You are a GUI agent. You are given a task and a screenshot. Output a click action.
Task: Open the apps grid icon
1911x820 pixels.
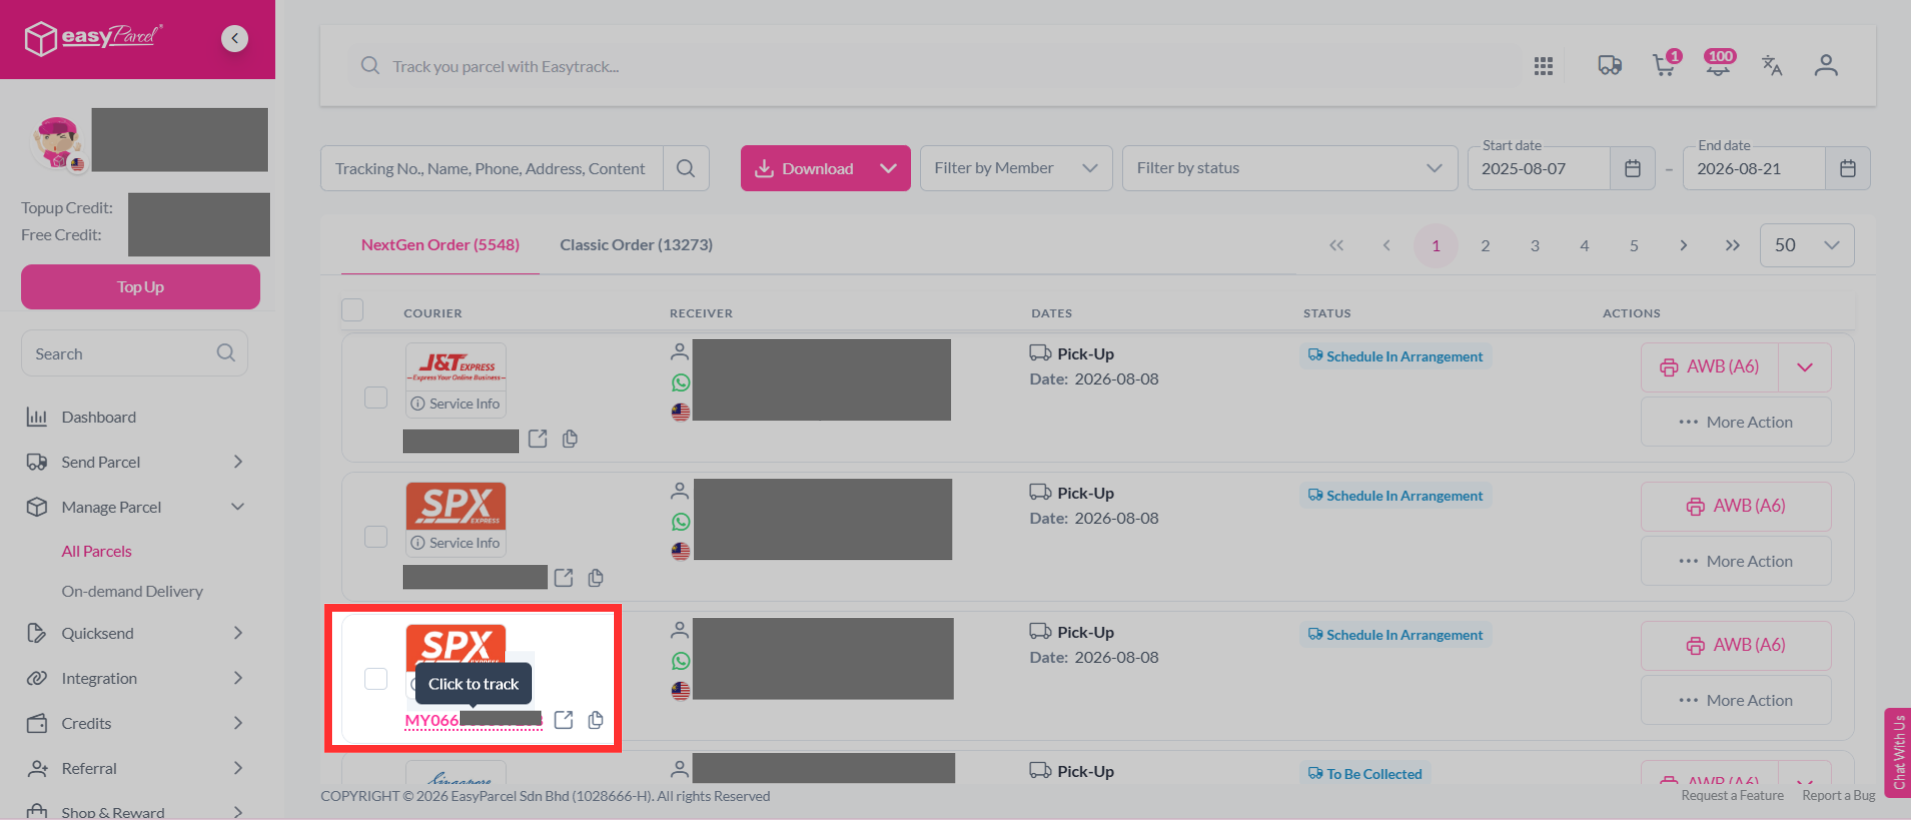[1543, 66]
